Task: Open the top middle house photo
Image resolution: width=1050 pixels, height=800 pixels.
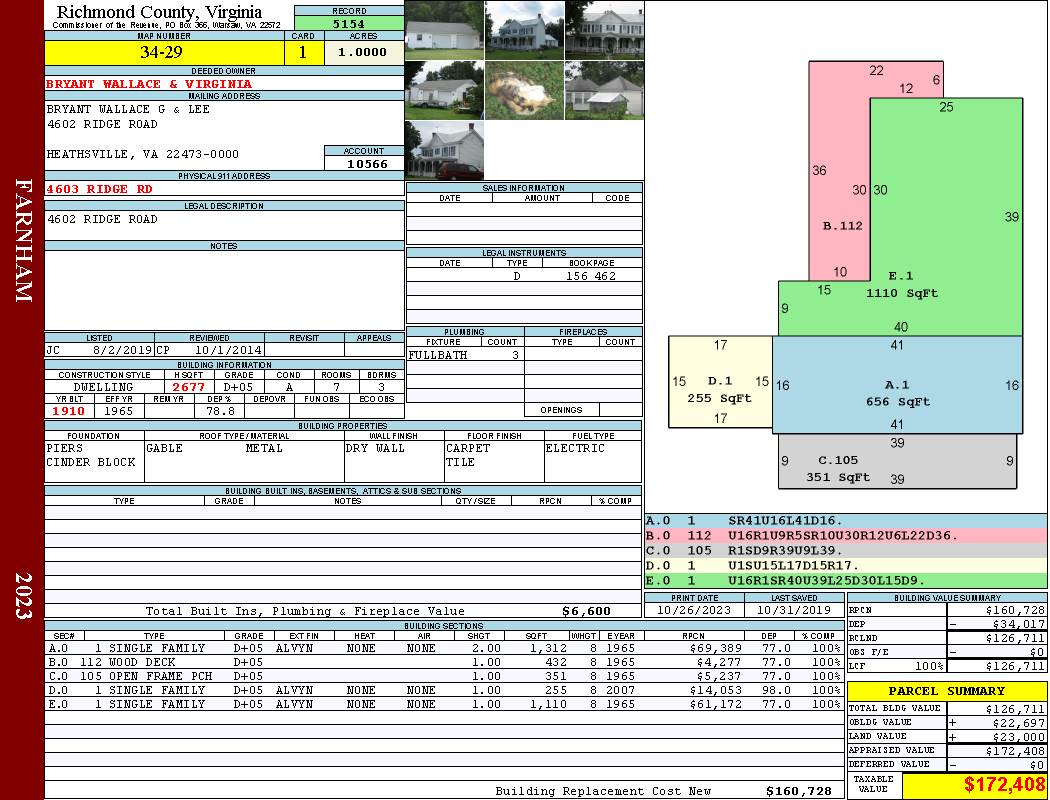Action: [524, 30]
